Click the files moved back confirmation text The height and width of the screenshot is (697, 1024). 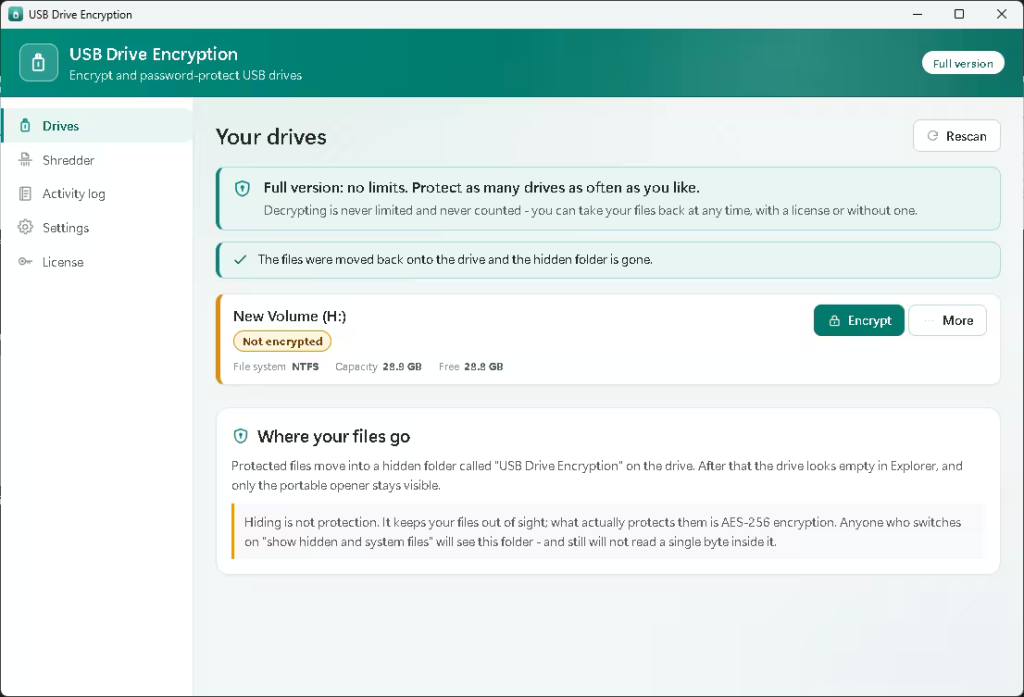tap(455, 259)
